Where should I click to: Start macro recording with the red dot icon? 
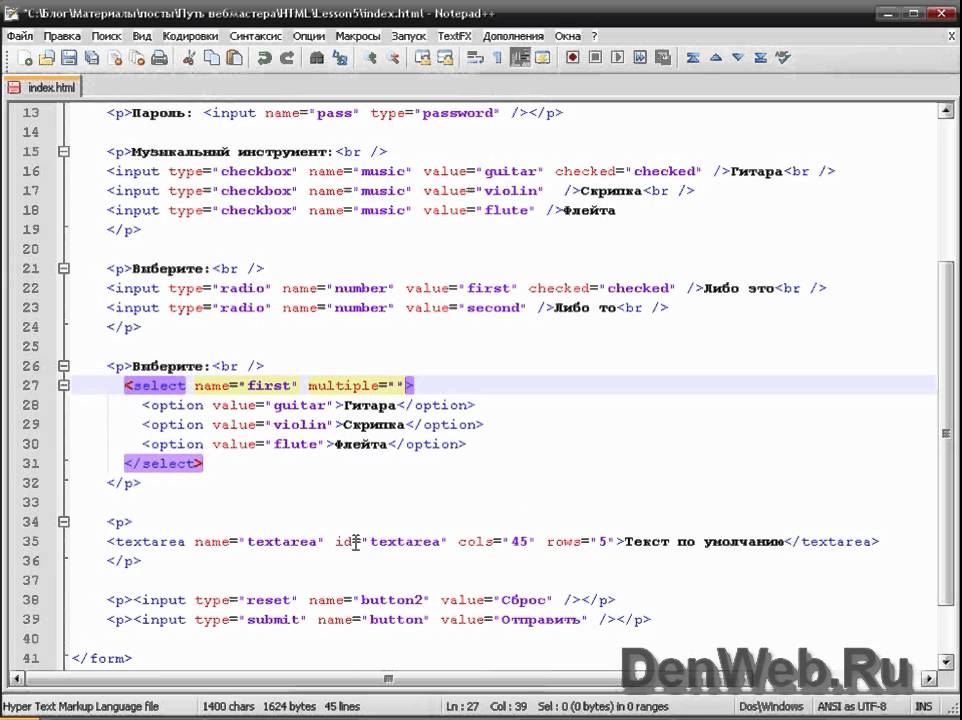tap(573, 58)
